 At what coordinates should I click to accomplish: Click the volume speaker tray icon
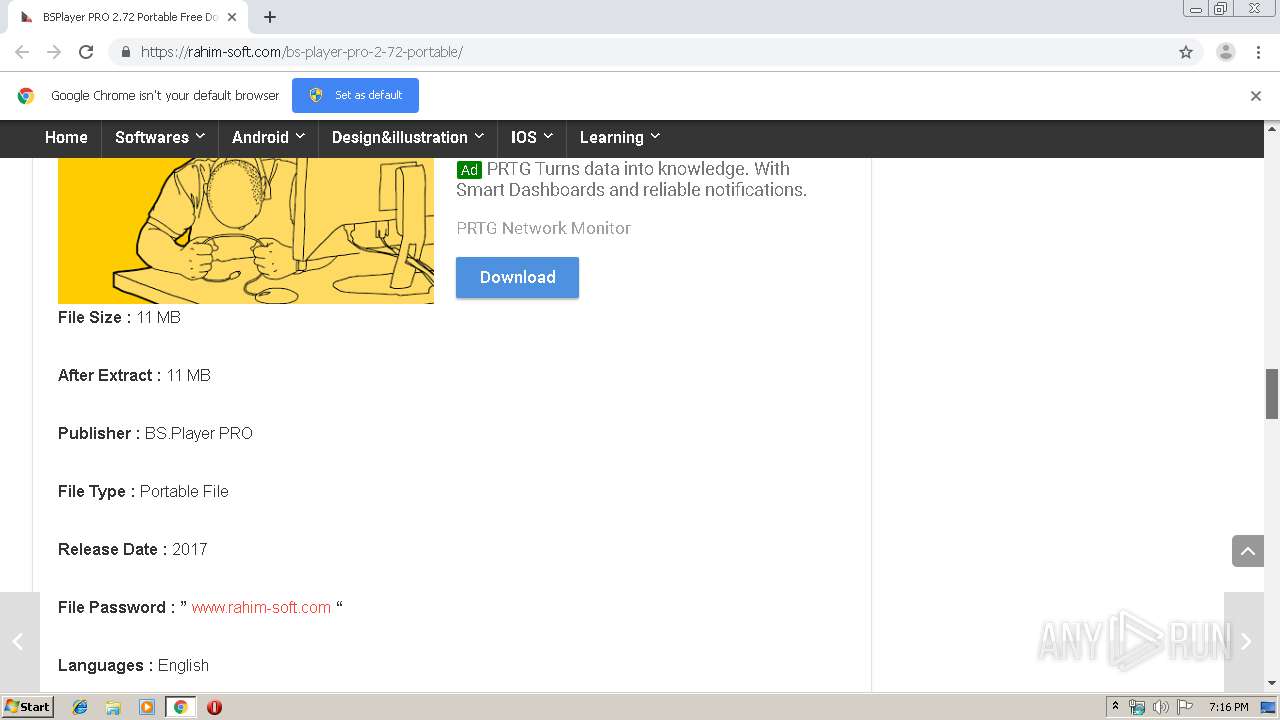1161,707
